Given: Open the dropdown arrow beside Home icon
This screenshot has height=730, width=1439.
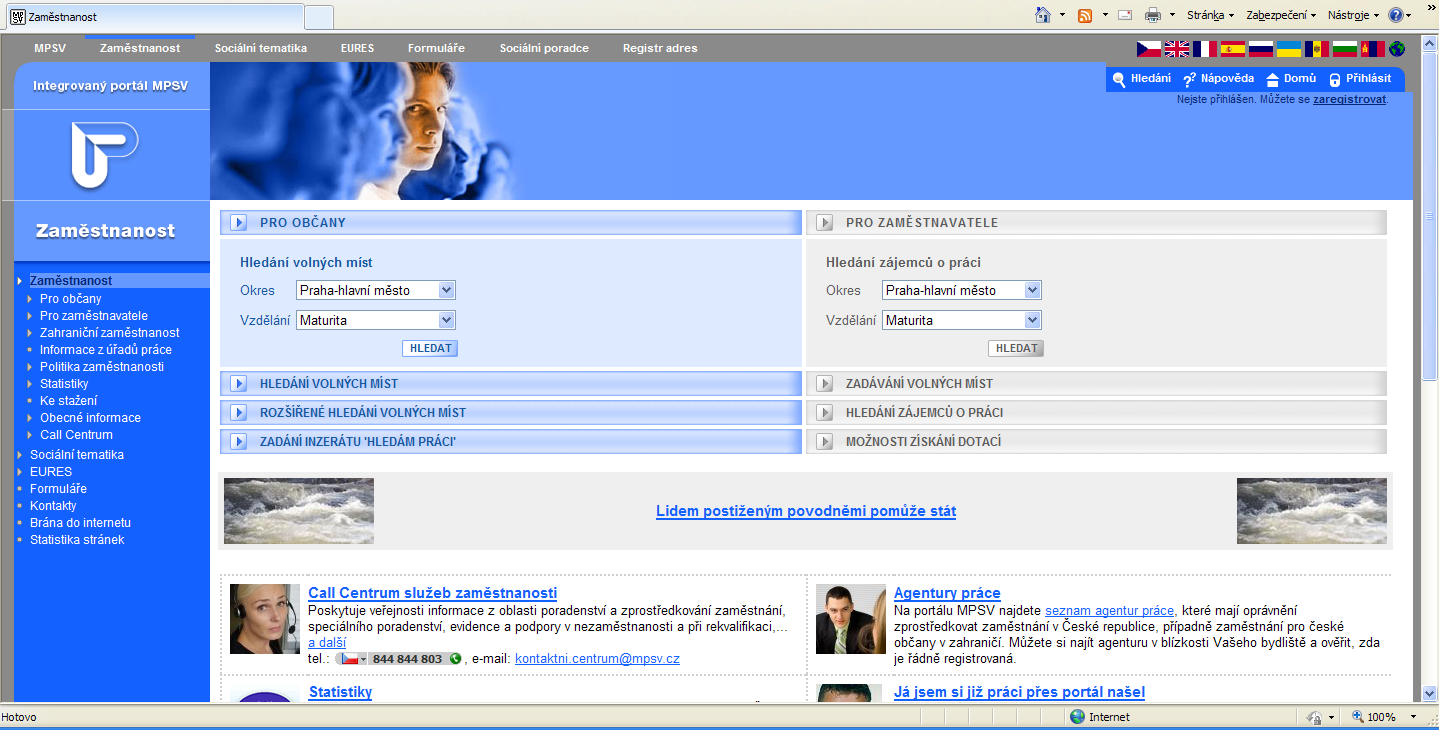Looking at the screenshot, I should pyautogui.click(x=1064, y=16).
